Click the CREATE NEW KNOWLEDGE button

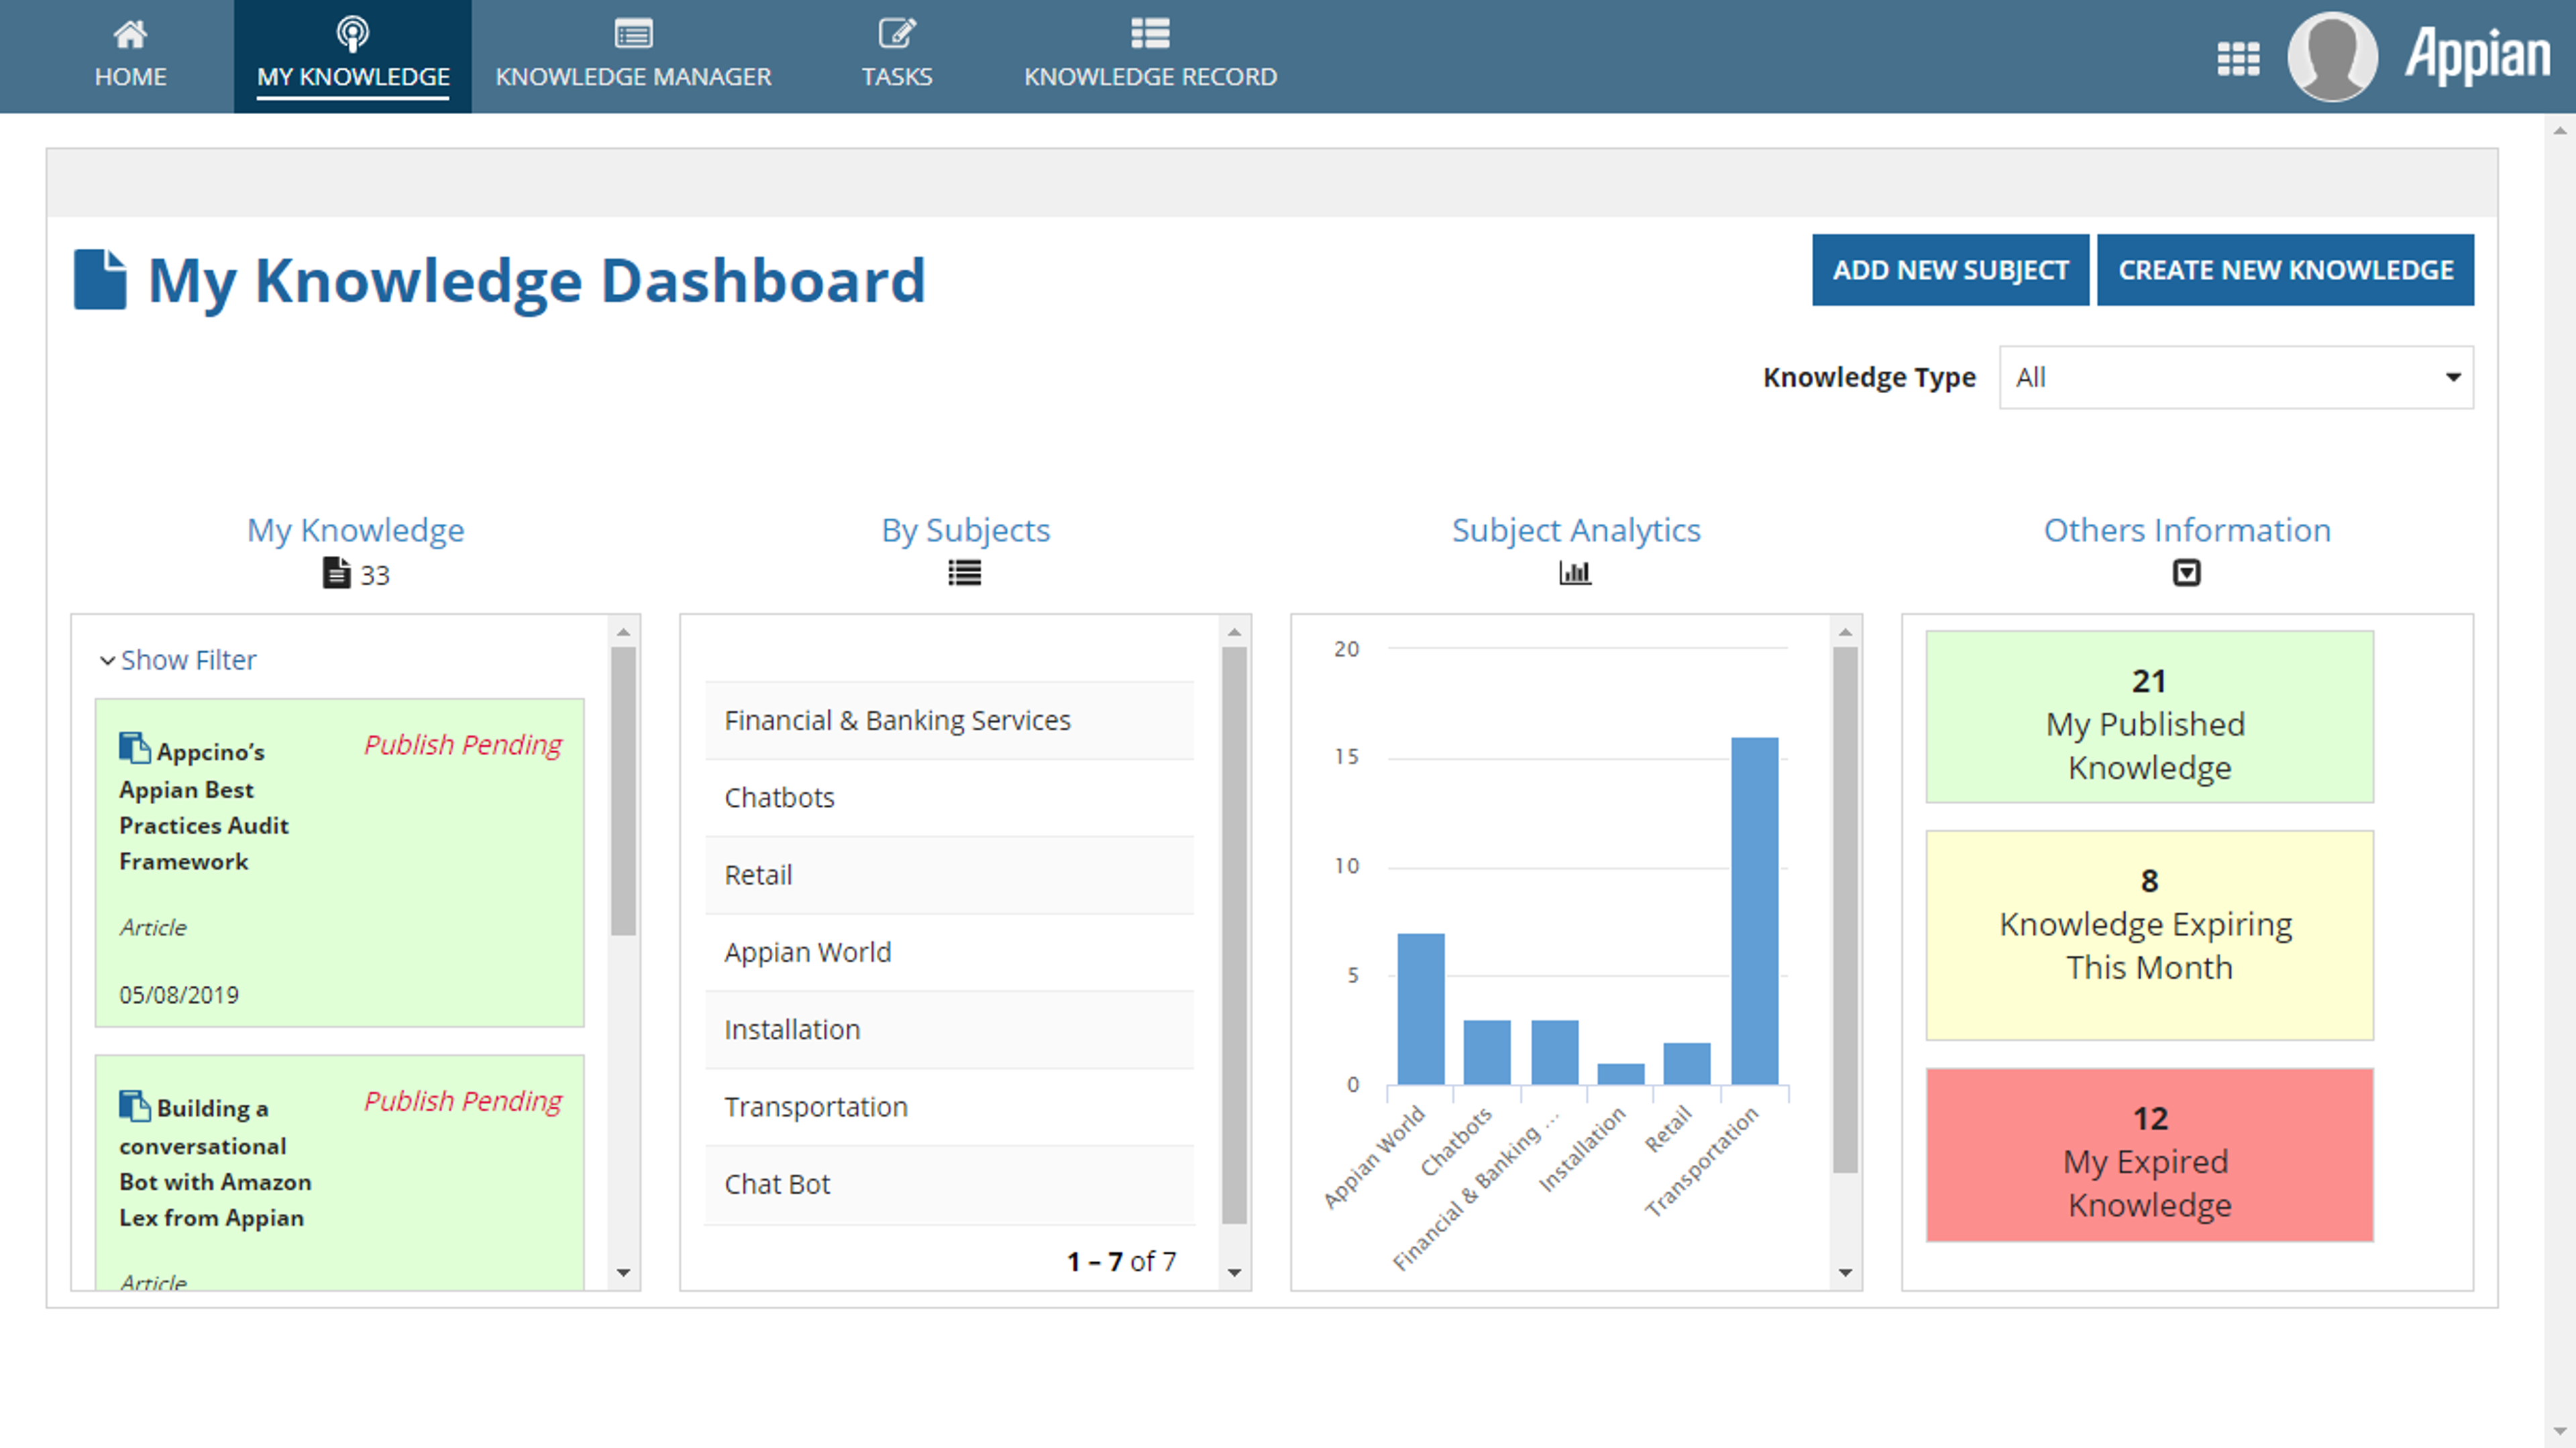pyautogui.click(x=2286, y=270)
